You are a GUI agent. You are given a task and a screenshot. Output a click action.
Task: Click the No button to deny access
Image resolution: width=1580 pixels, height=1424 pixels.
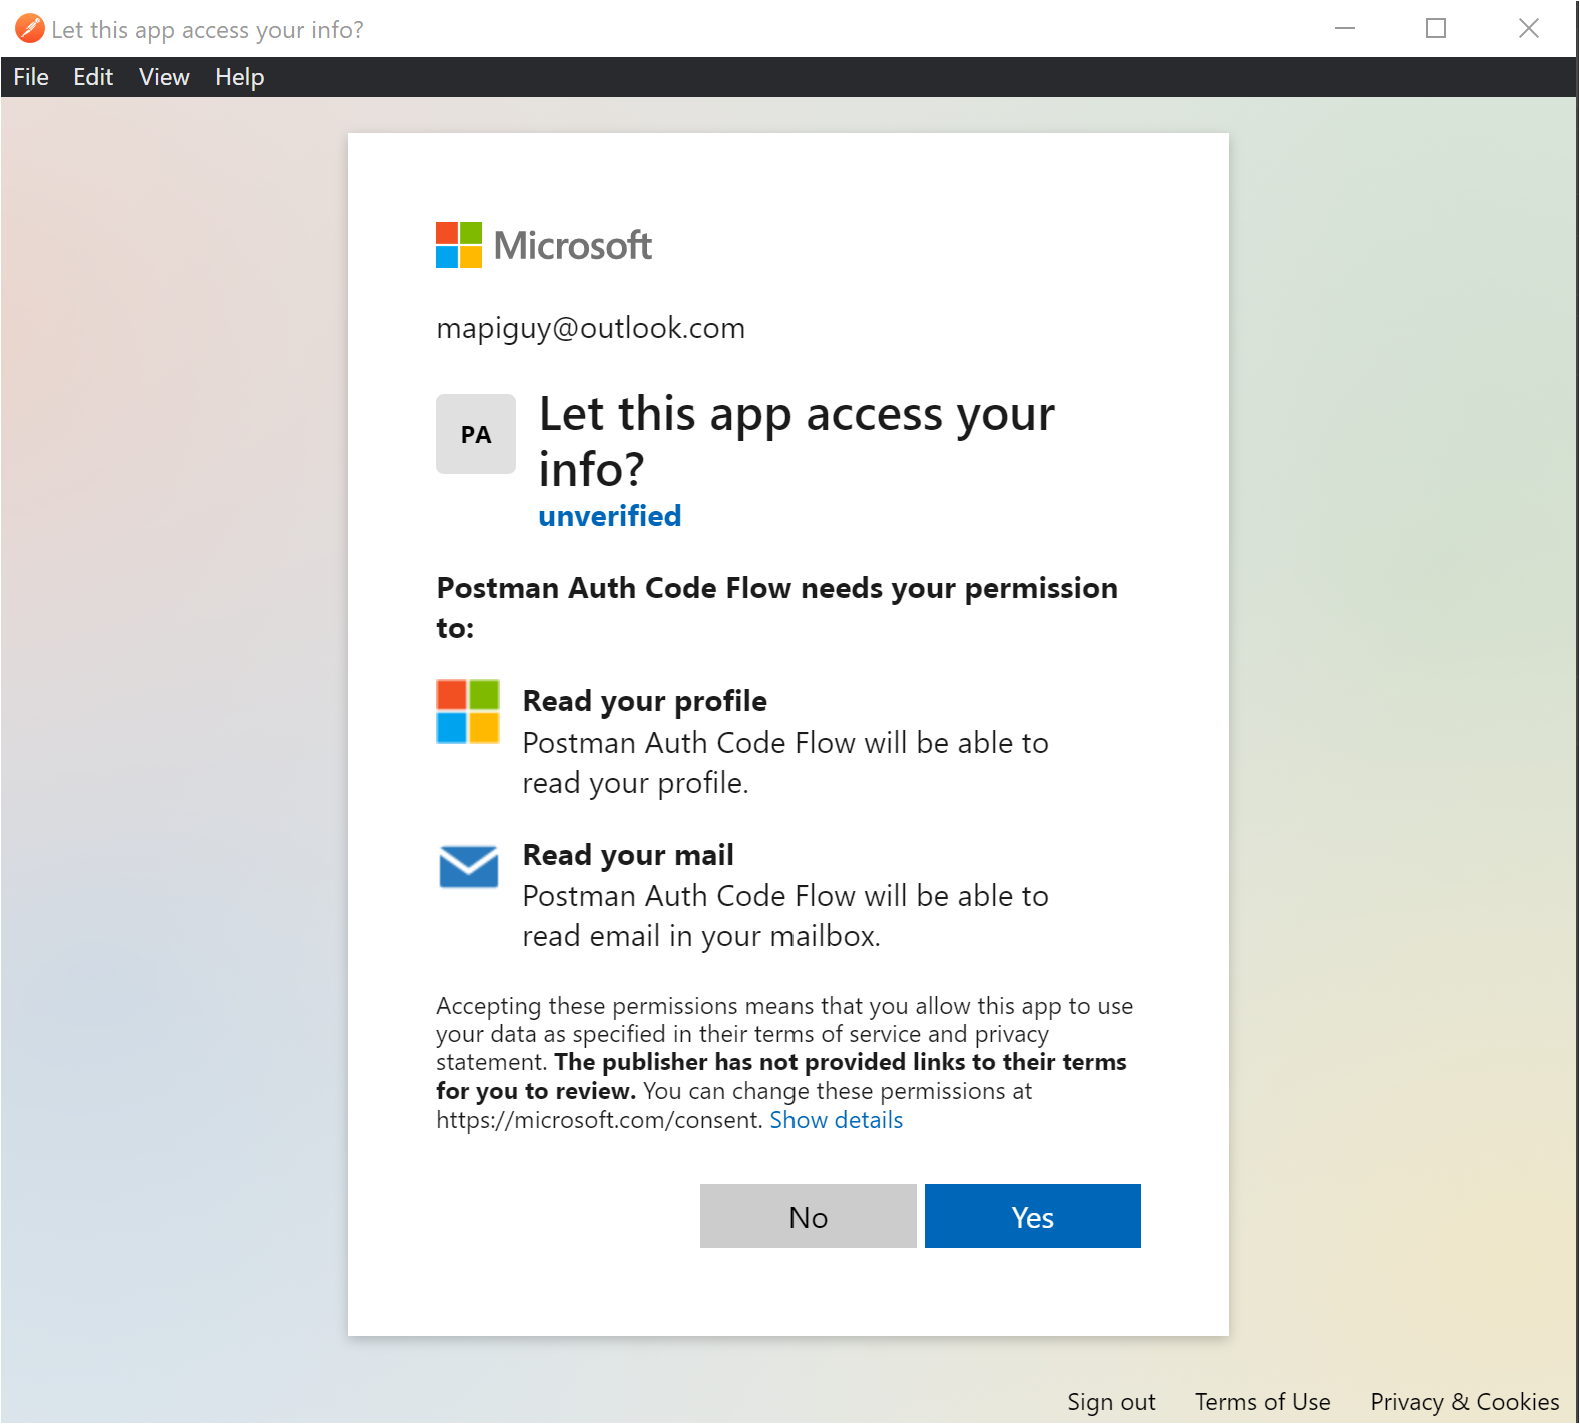808,1216
